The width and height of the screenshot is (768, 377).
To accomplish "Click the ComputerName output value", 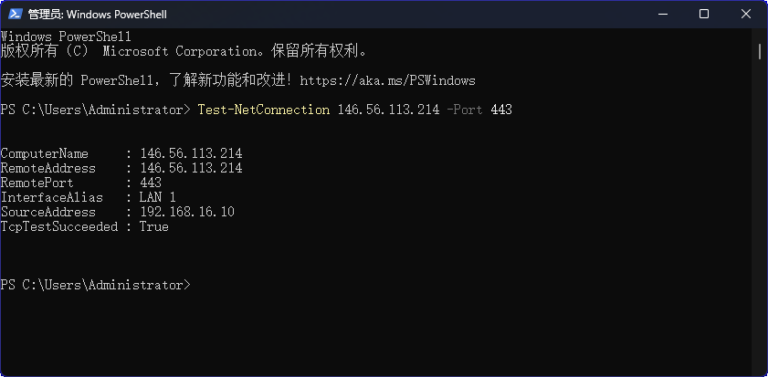I will (191, 154).
